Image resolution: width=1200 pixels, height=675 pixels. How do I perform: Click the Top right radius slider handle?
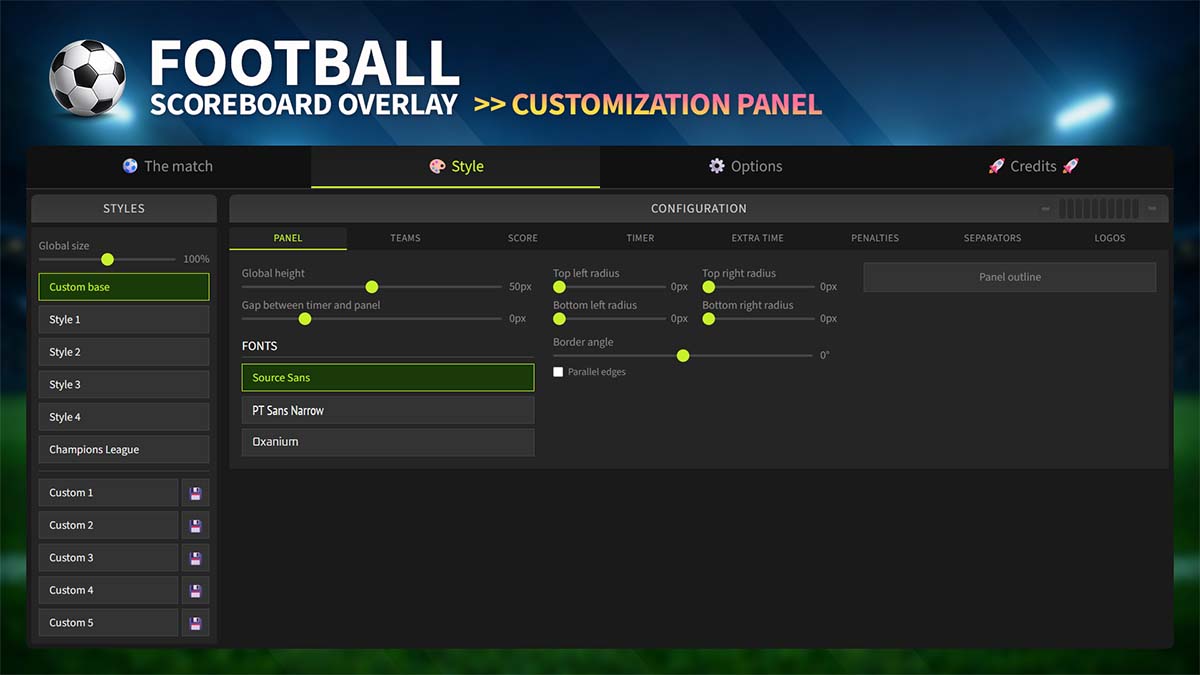pos(708,287)
